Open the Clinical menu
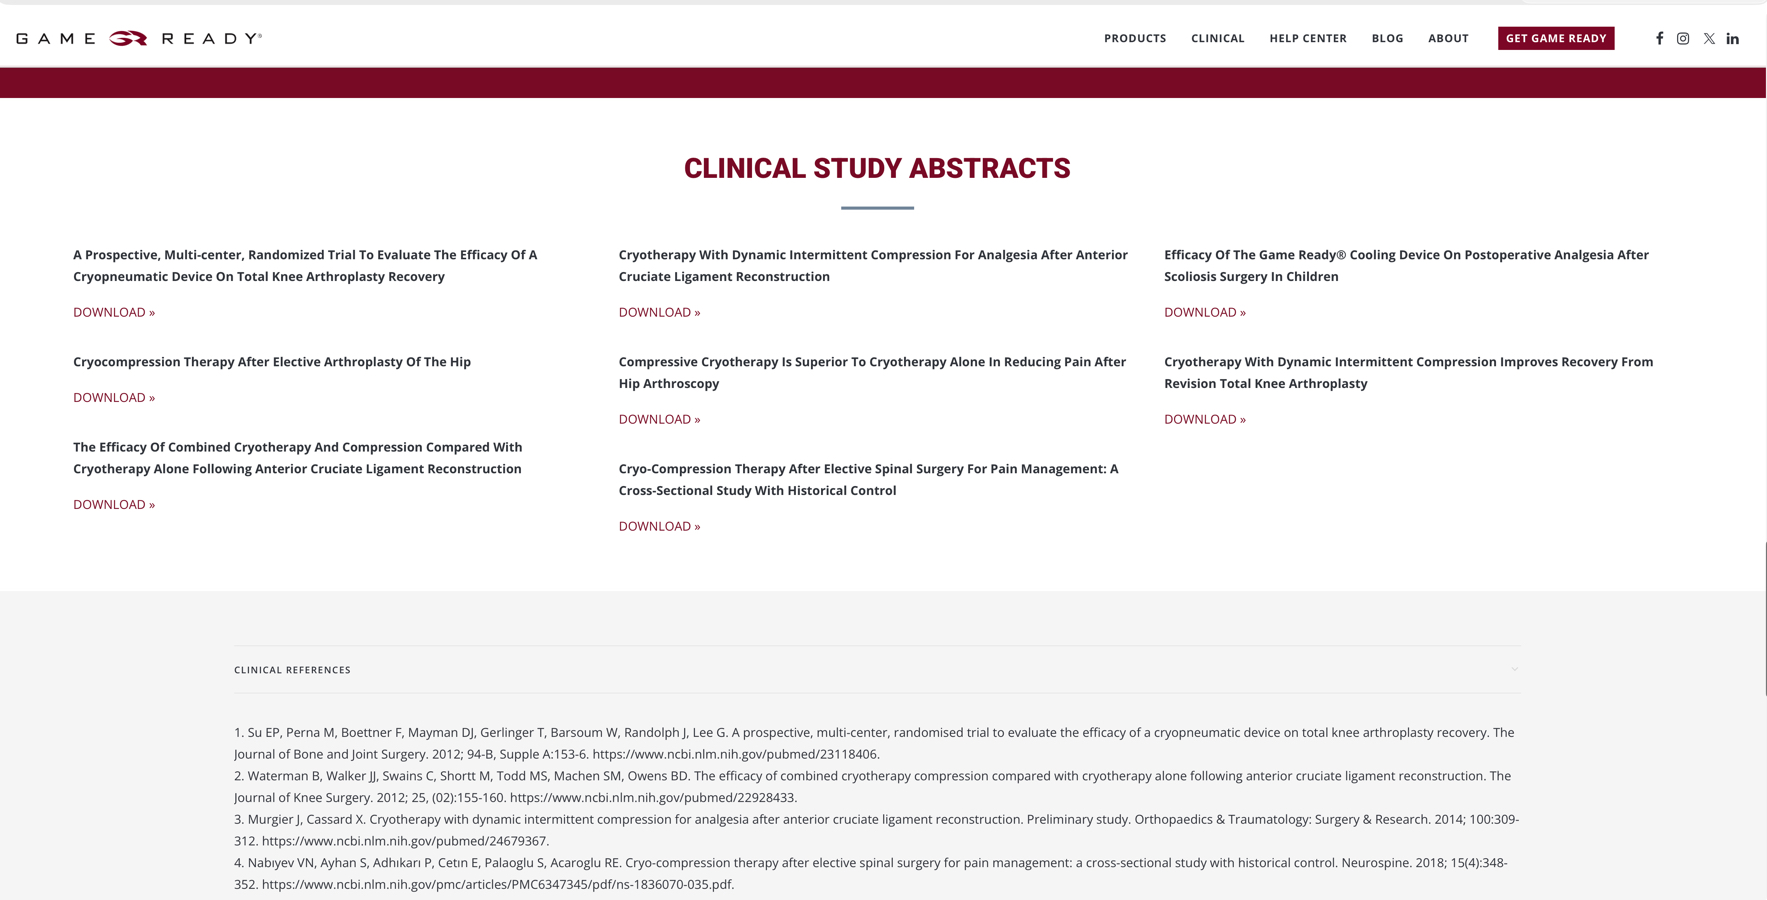This screenshot has width=1767, height=900. point(1217,38)
